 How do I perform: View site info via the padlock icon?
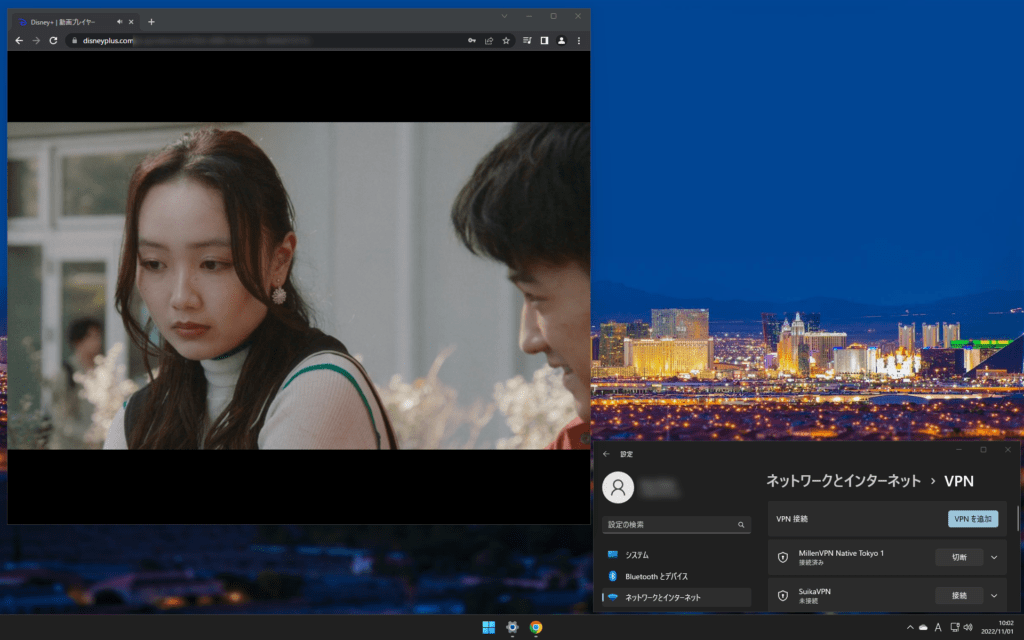pos(74,40)
